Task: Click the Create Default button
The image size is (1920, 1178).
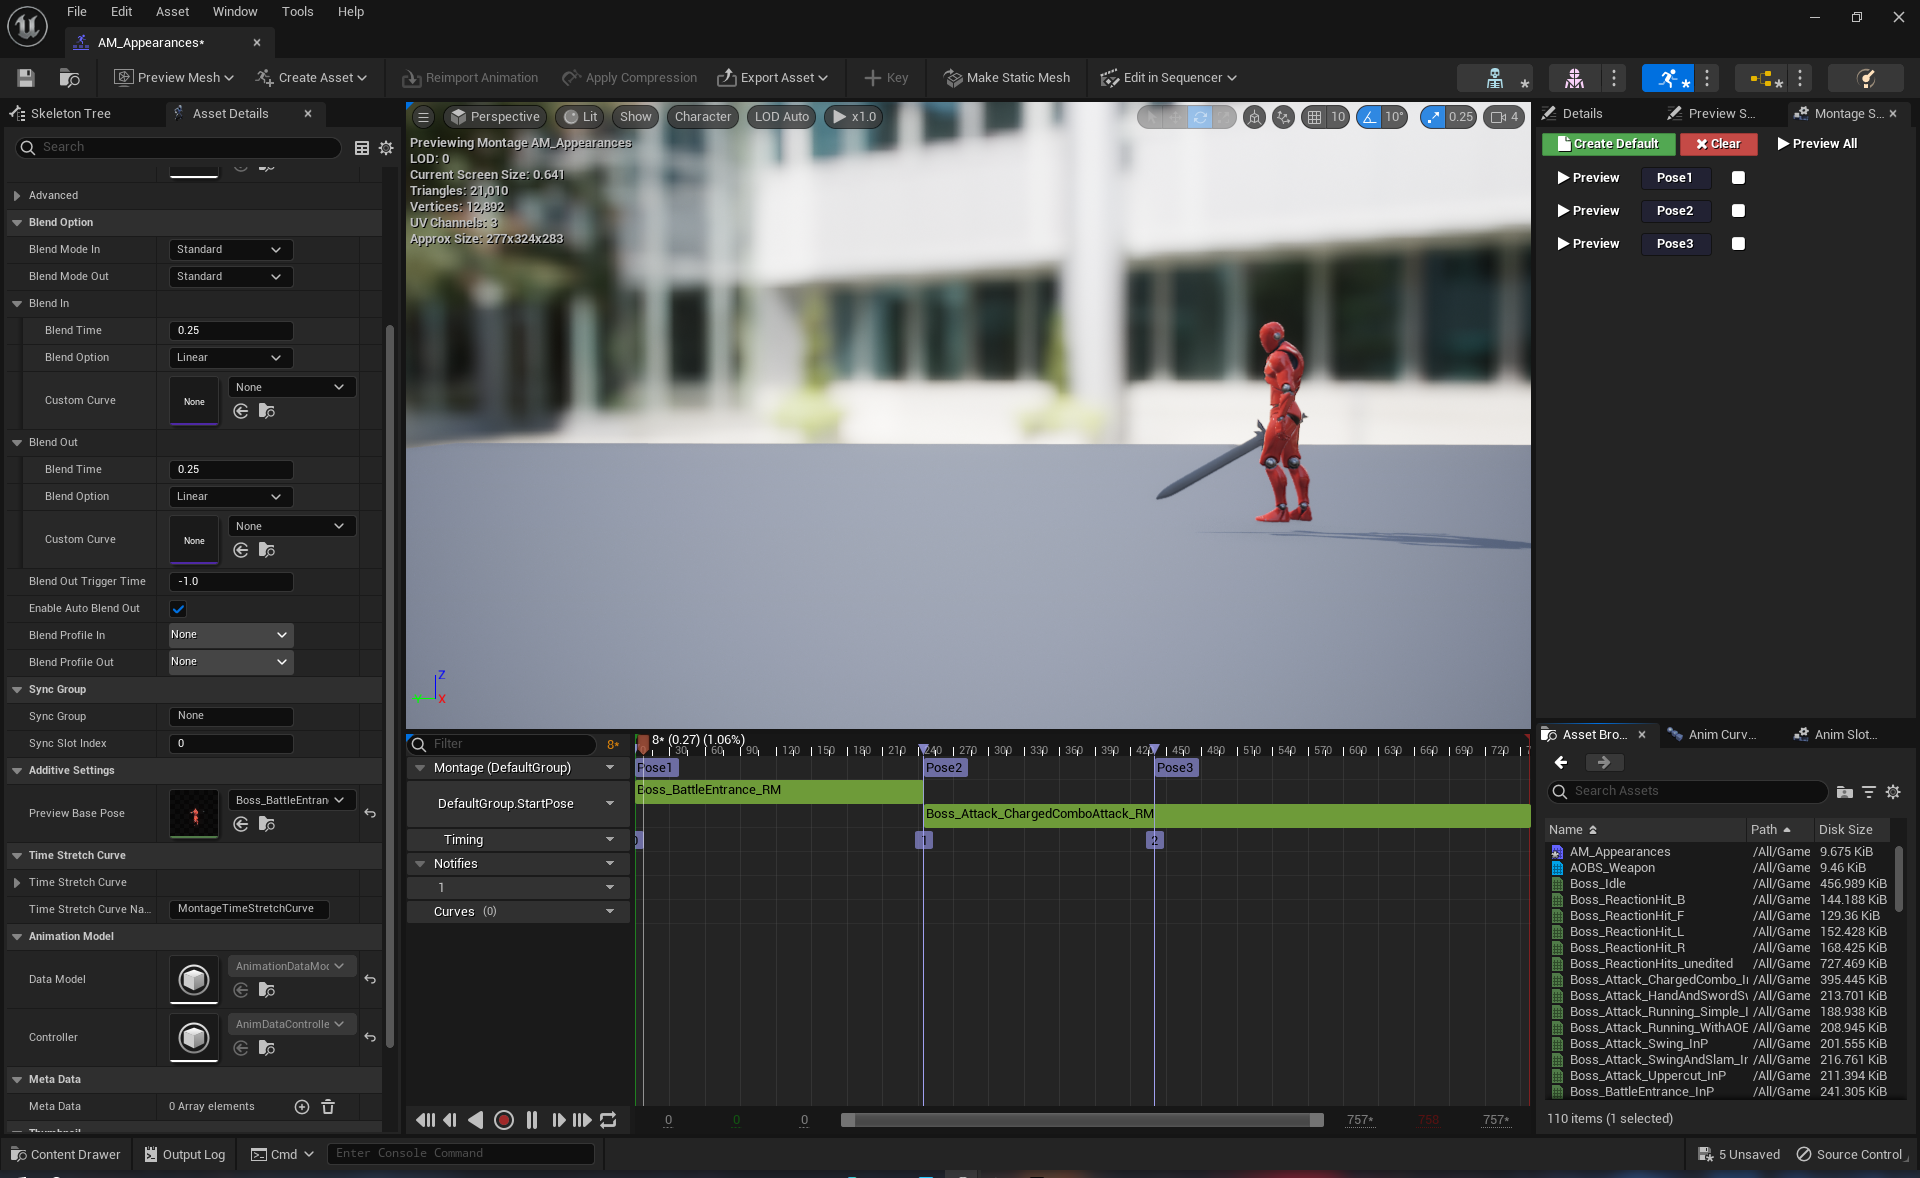Action: pyautogui.click(x=1608, y=144)
